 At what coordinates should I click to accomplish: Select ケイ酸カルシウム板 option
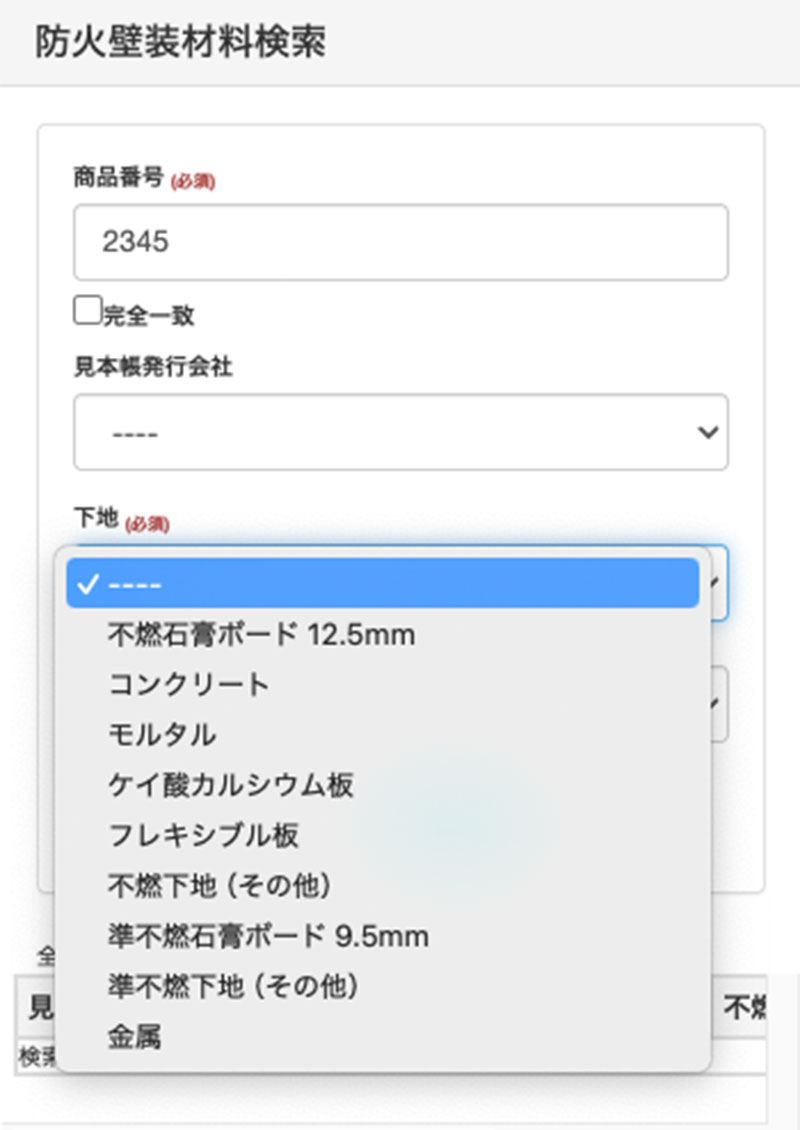pos(231,785)
